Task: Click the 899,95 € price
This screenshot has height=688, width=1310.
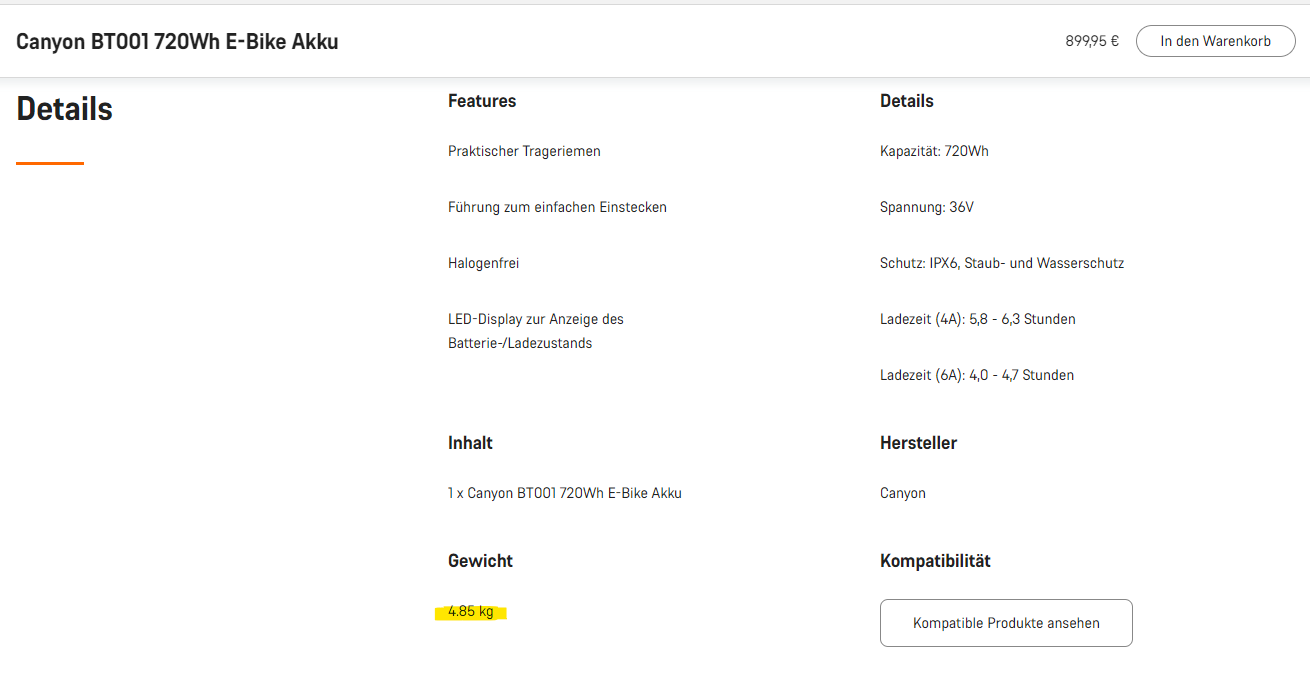Action: coord(1092,42)
